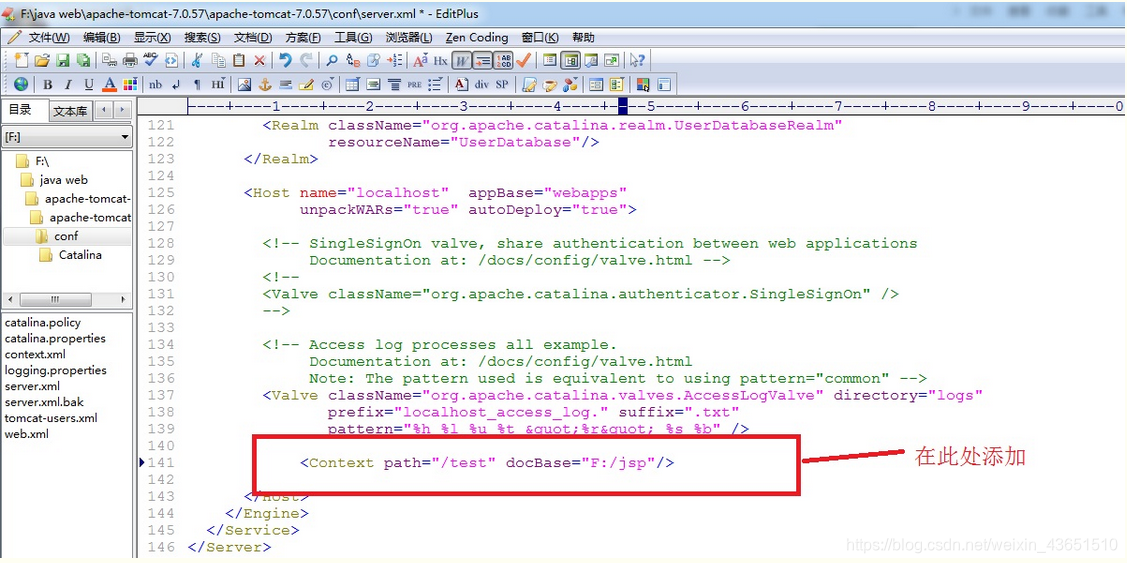
Task: Open Print Preview from the toolbar
Action: pos(109,60)
